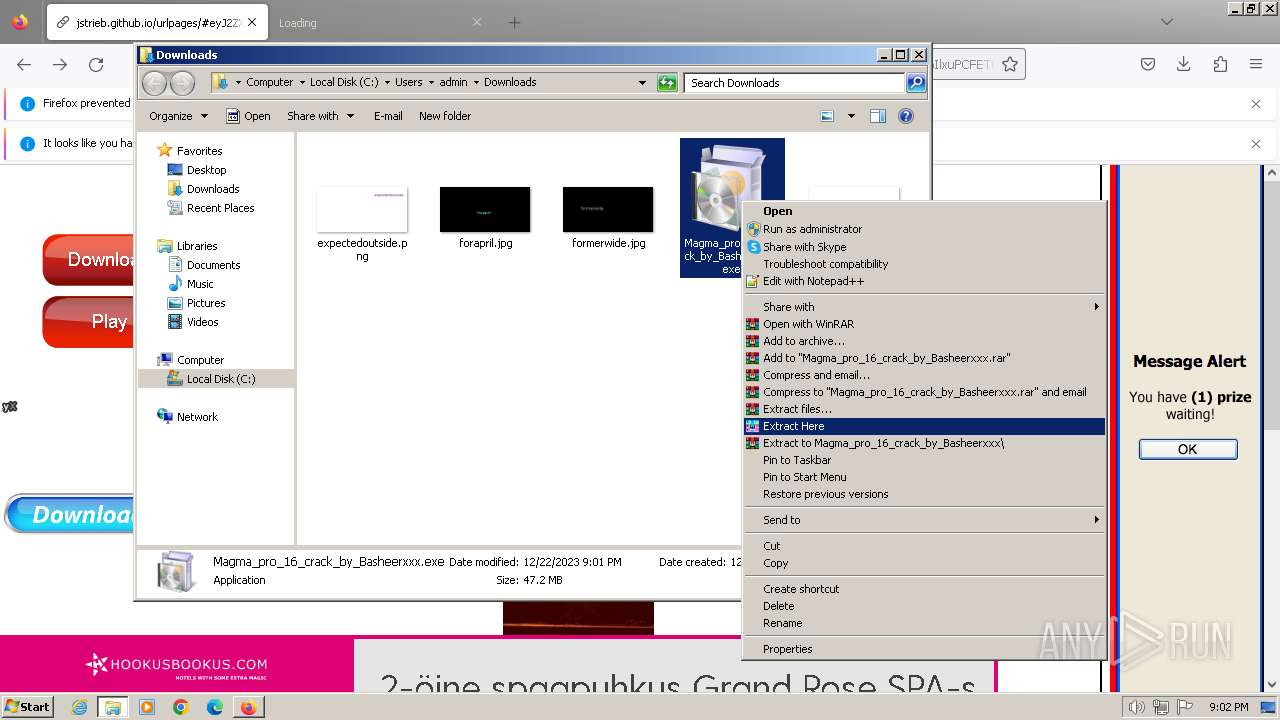Click the change view icon
The height and width of the screenshot is (720, 1280).
(827, 116)
